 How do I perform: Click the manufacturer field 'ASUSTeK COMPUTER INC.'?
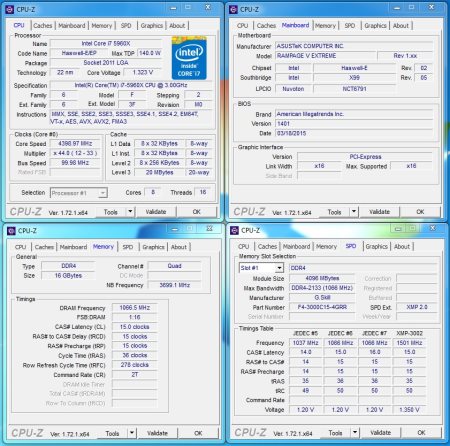[354, 46]
